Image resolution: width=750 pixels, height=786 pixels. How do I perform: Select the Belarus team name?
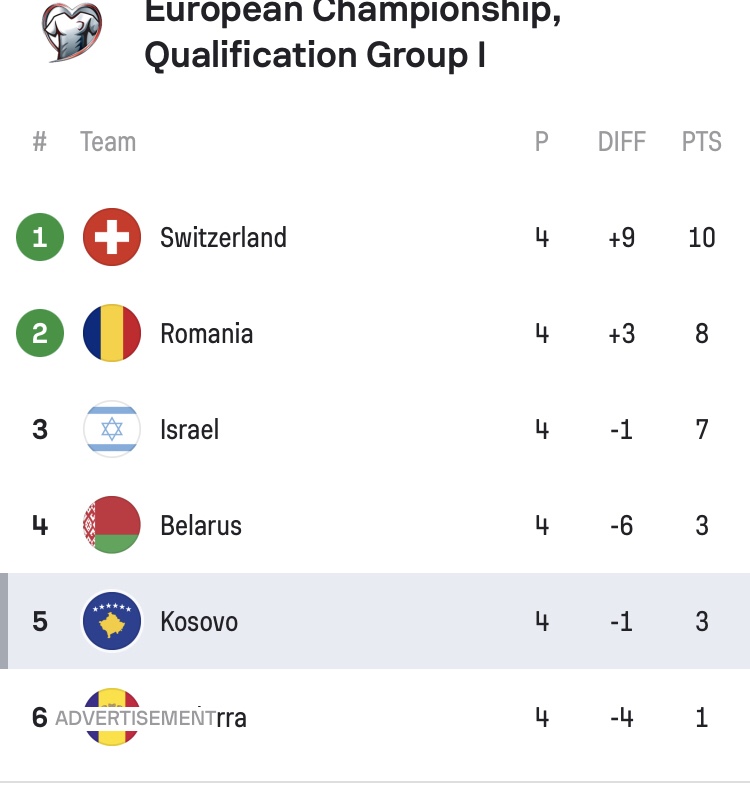201,526
